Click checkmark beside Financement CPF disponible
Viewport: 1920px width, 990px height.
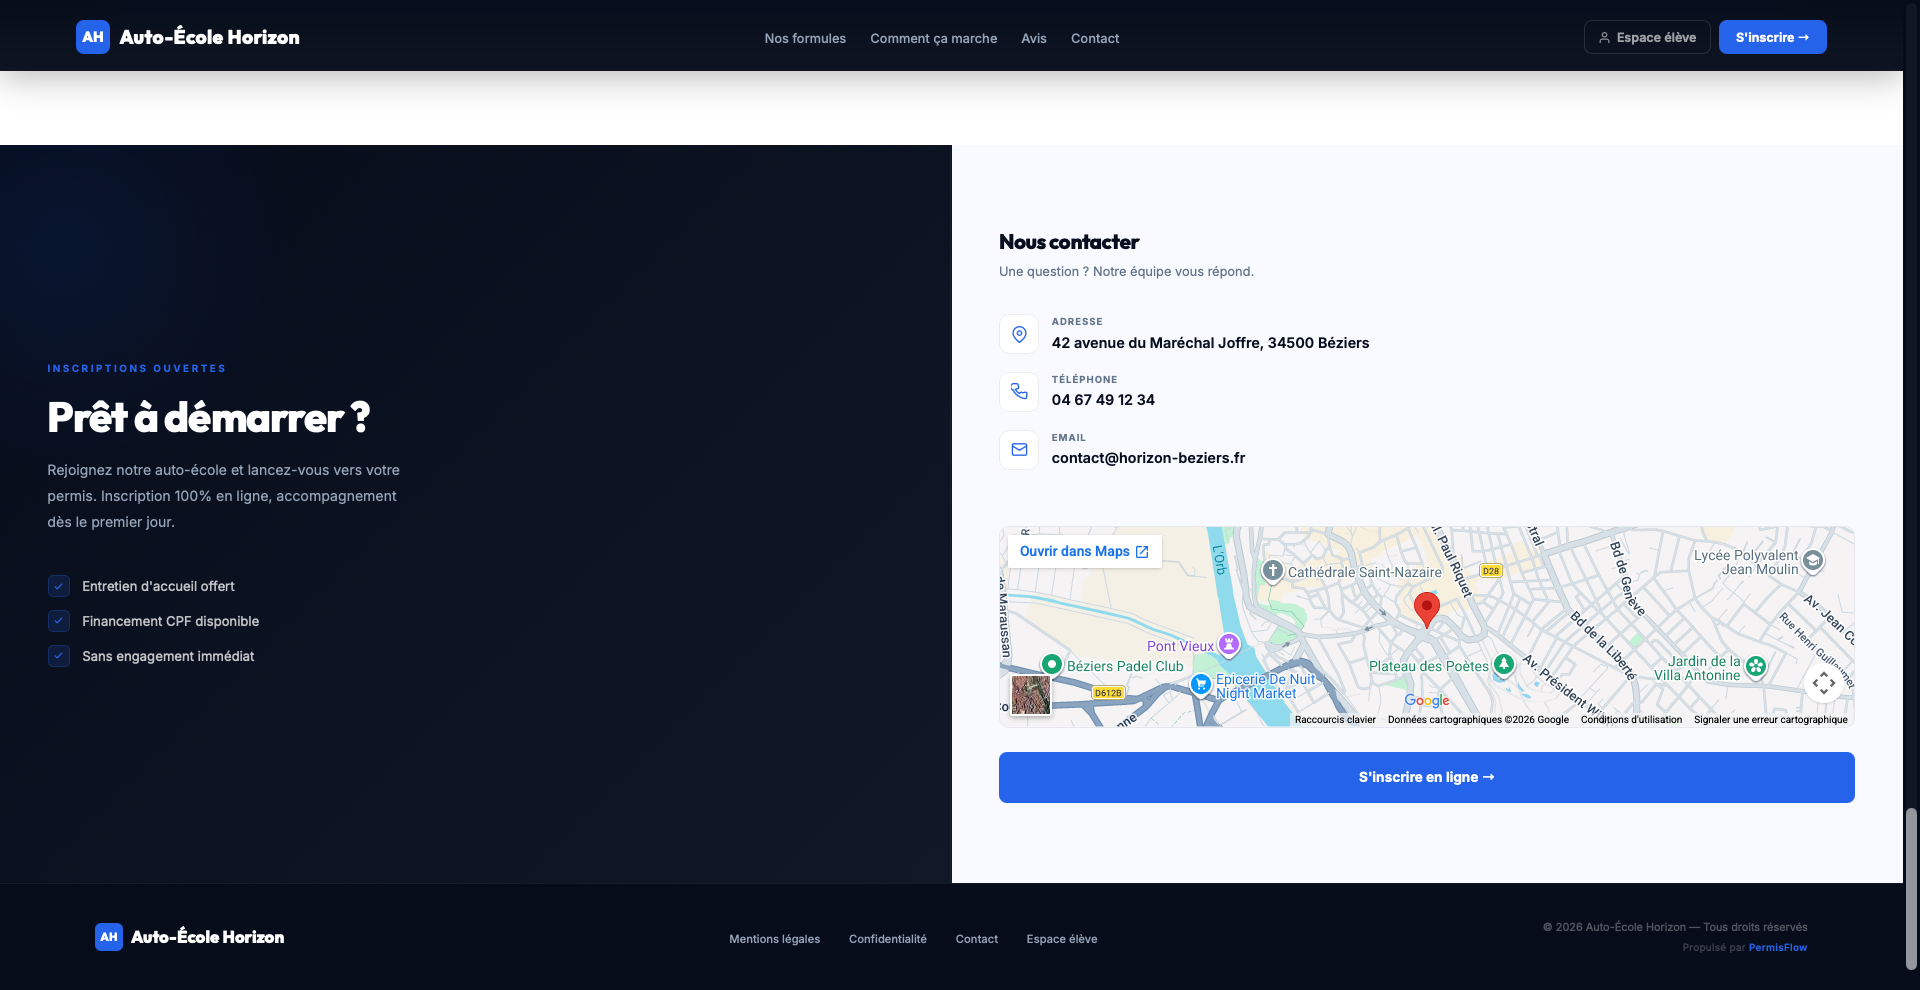pos(59,621)
